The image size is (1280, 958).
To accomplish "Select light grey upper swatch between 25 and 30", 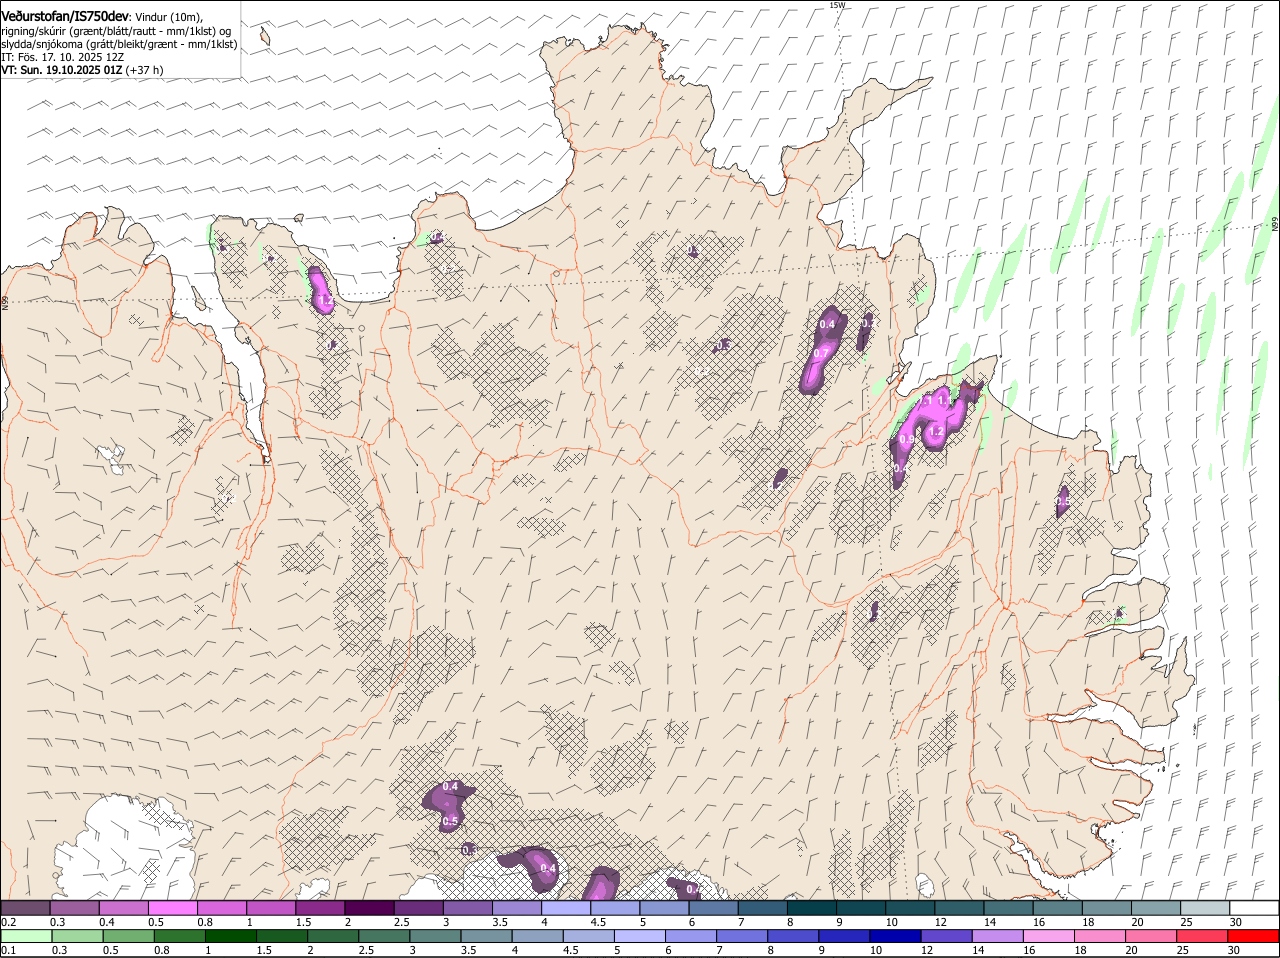I will point(1205,907).
